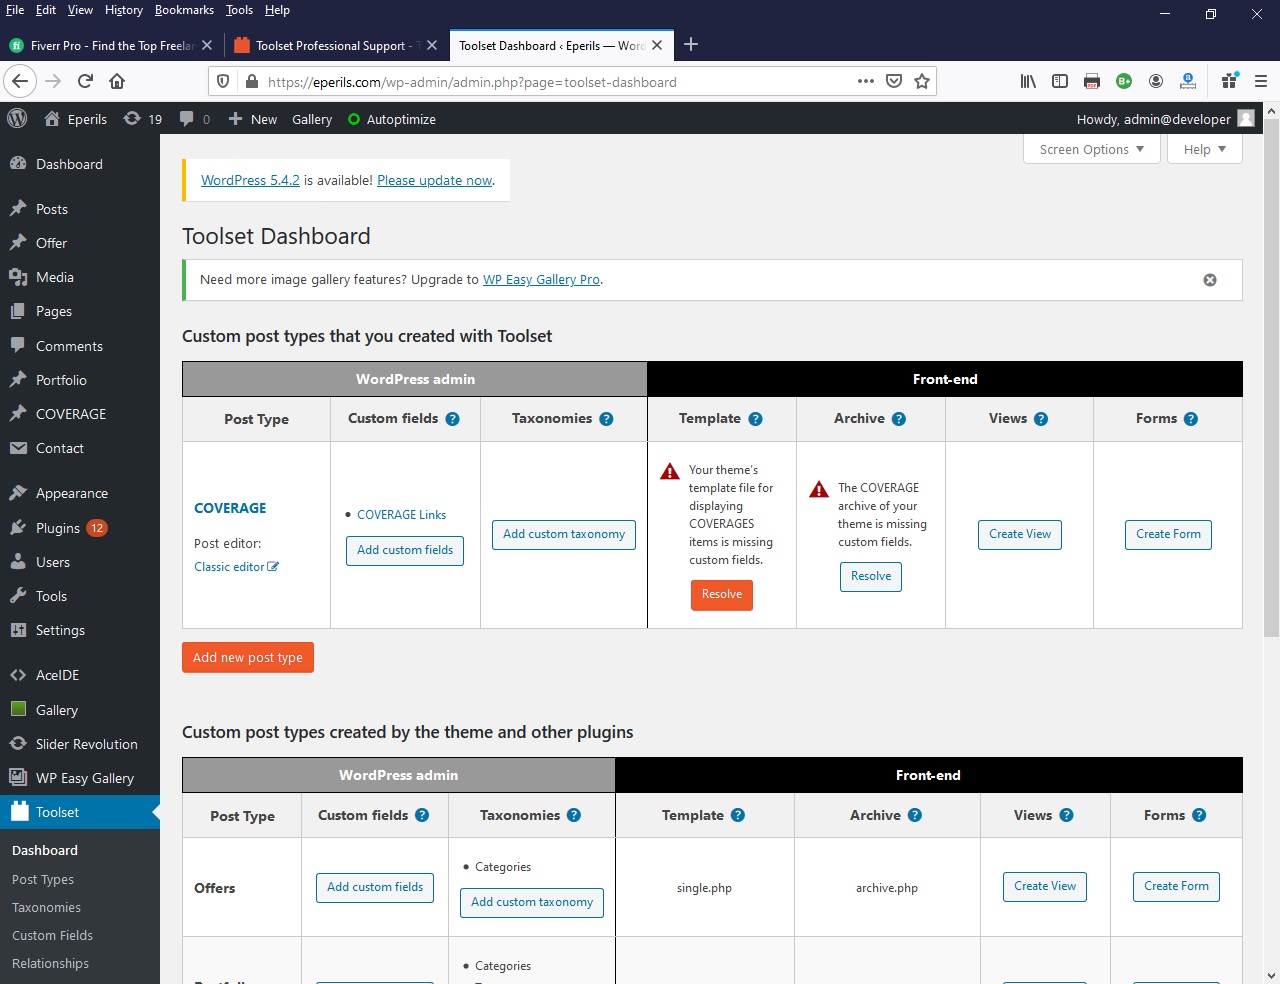Open the Pocket save icon in address bar
The image size is (1280, 984).
(894, 82)
